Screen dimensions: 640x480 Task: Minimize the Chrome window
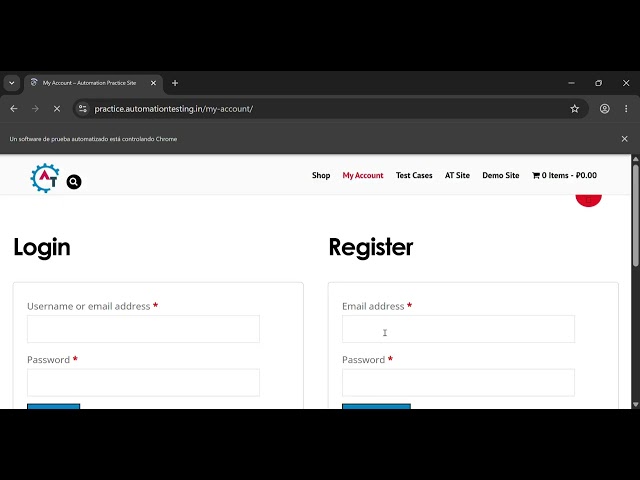(x=571, y=83)
